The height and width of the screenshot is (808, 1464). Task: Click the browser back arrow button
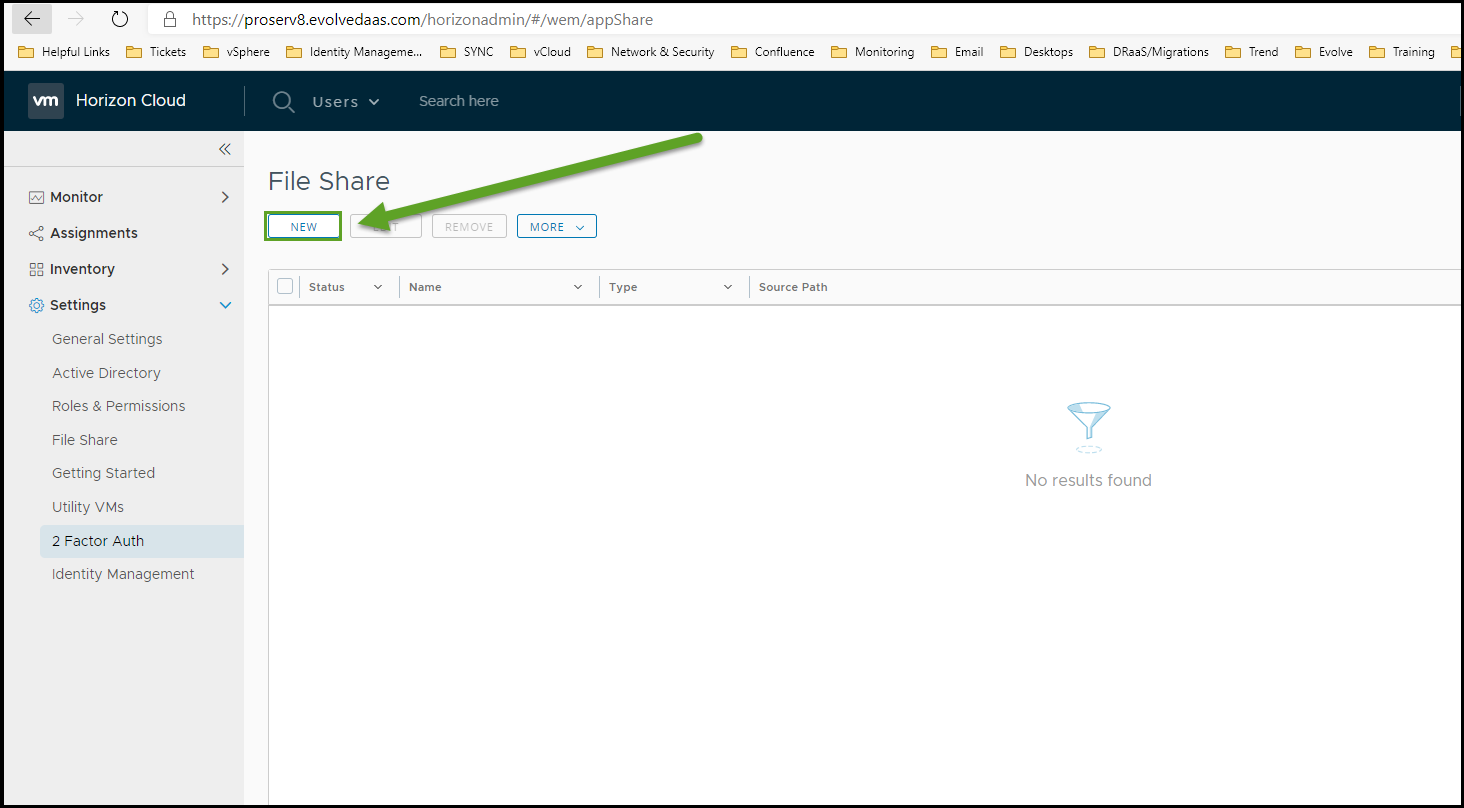(32, 19)
